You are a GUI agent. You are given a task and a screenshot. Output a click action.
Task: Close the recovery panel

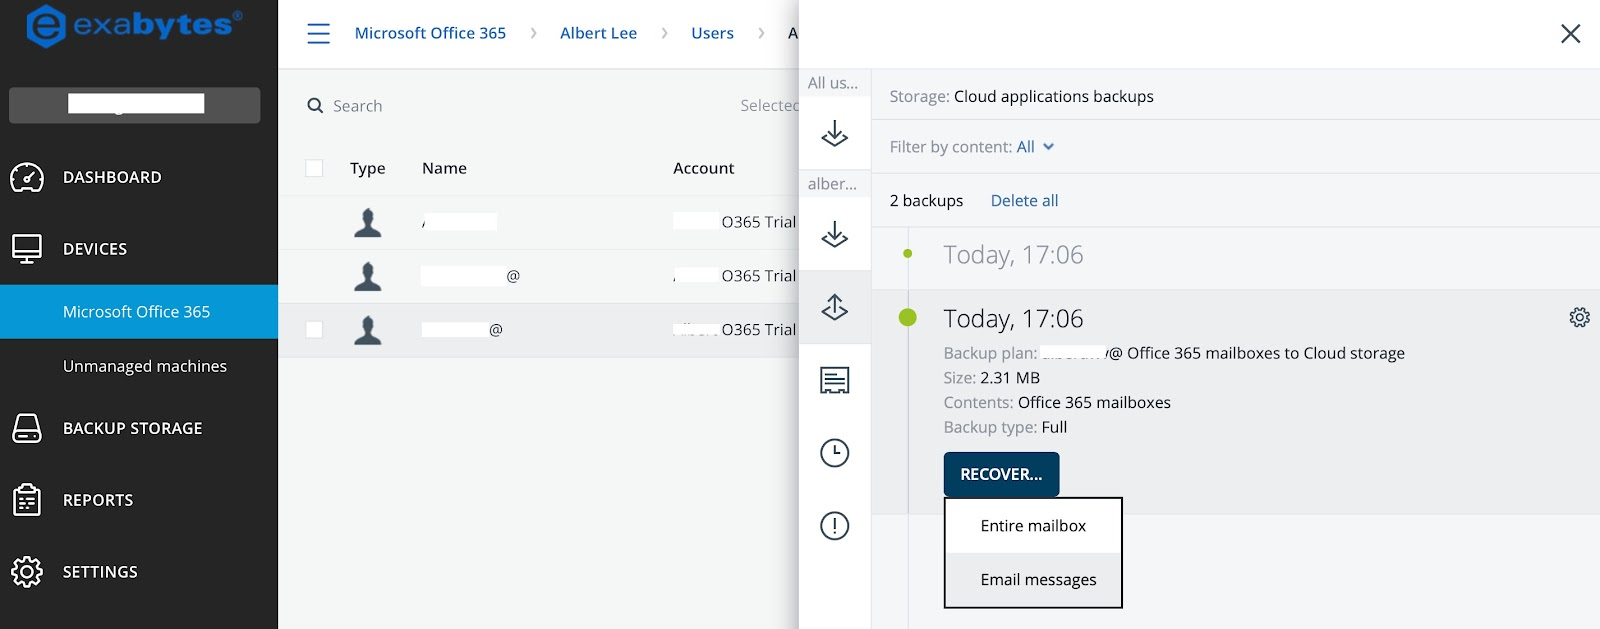pos(1571,34)
